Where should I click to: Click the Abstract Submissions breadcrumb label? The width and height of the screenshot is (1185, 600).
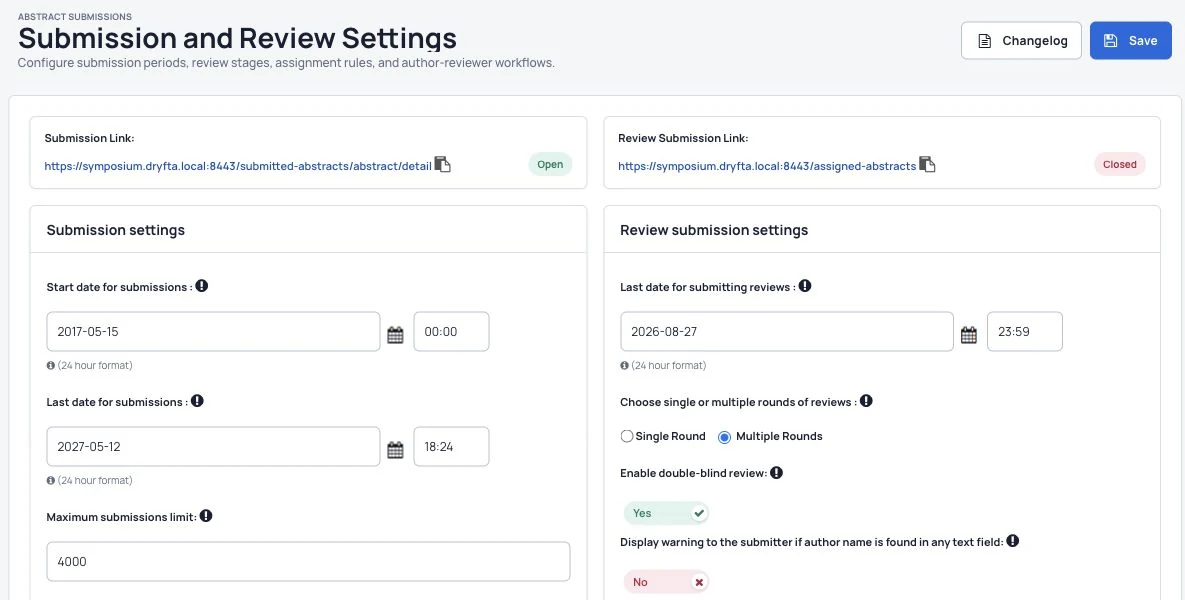pyautogui.click(x=75, y=17)
